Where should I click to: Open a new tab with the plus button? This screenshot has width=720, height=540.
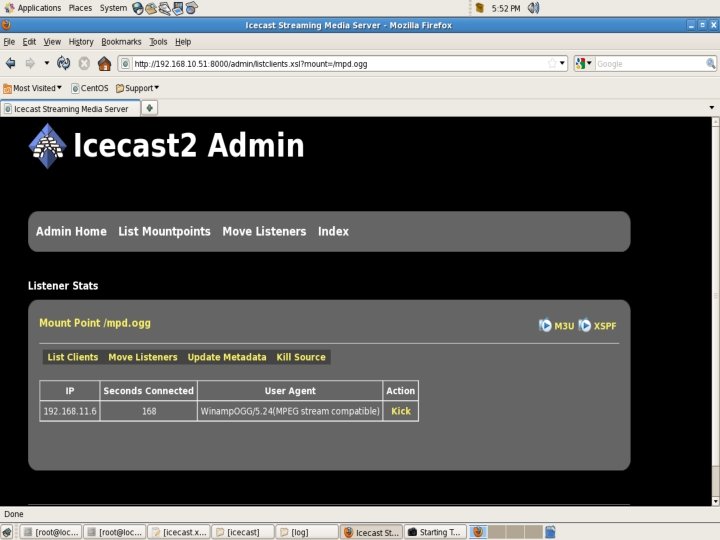(149, 108)
